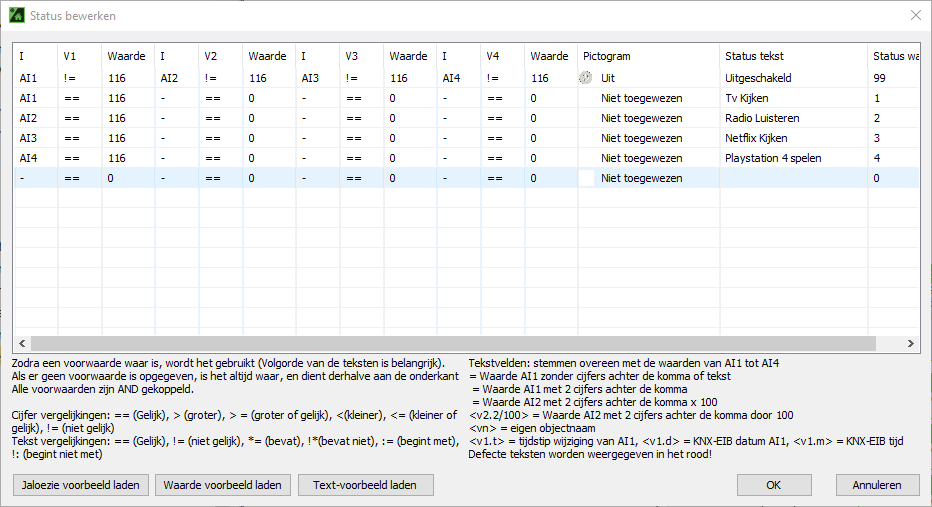Click V1 operator == in Tv Kijken row
Viewport: 932px width, 507px height.
pos(80,98)
